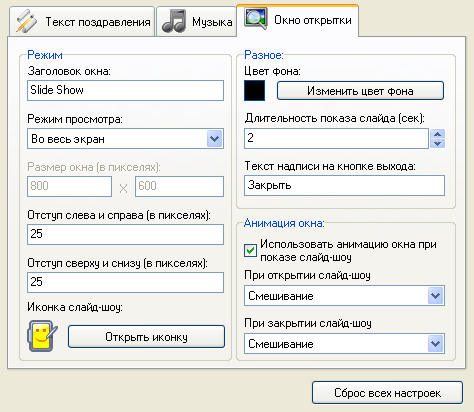The width and height of the screenshot is (474, 412).
Task: Open the Режим просмотра dropdown arrow
Action: click(214, 139)
